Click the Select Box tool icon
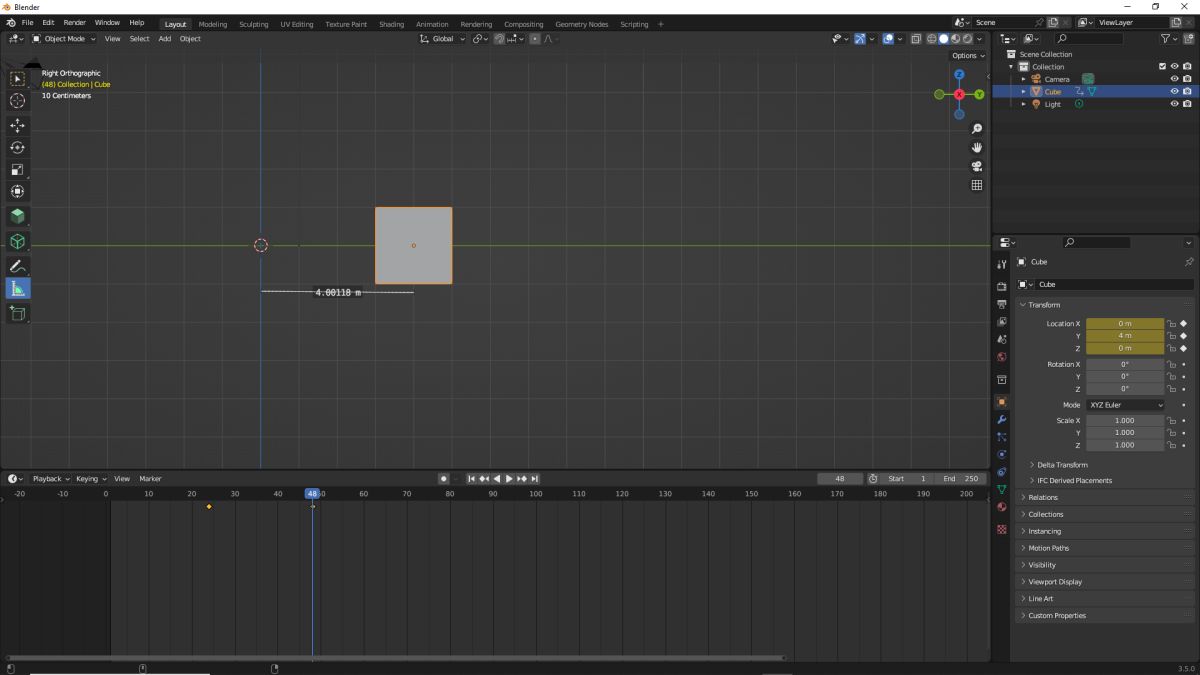 click(x=17, y=79)
